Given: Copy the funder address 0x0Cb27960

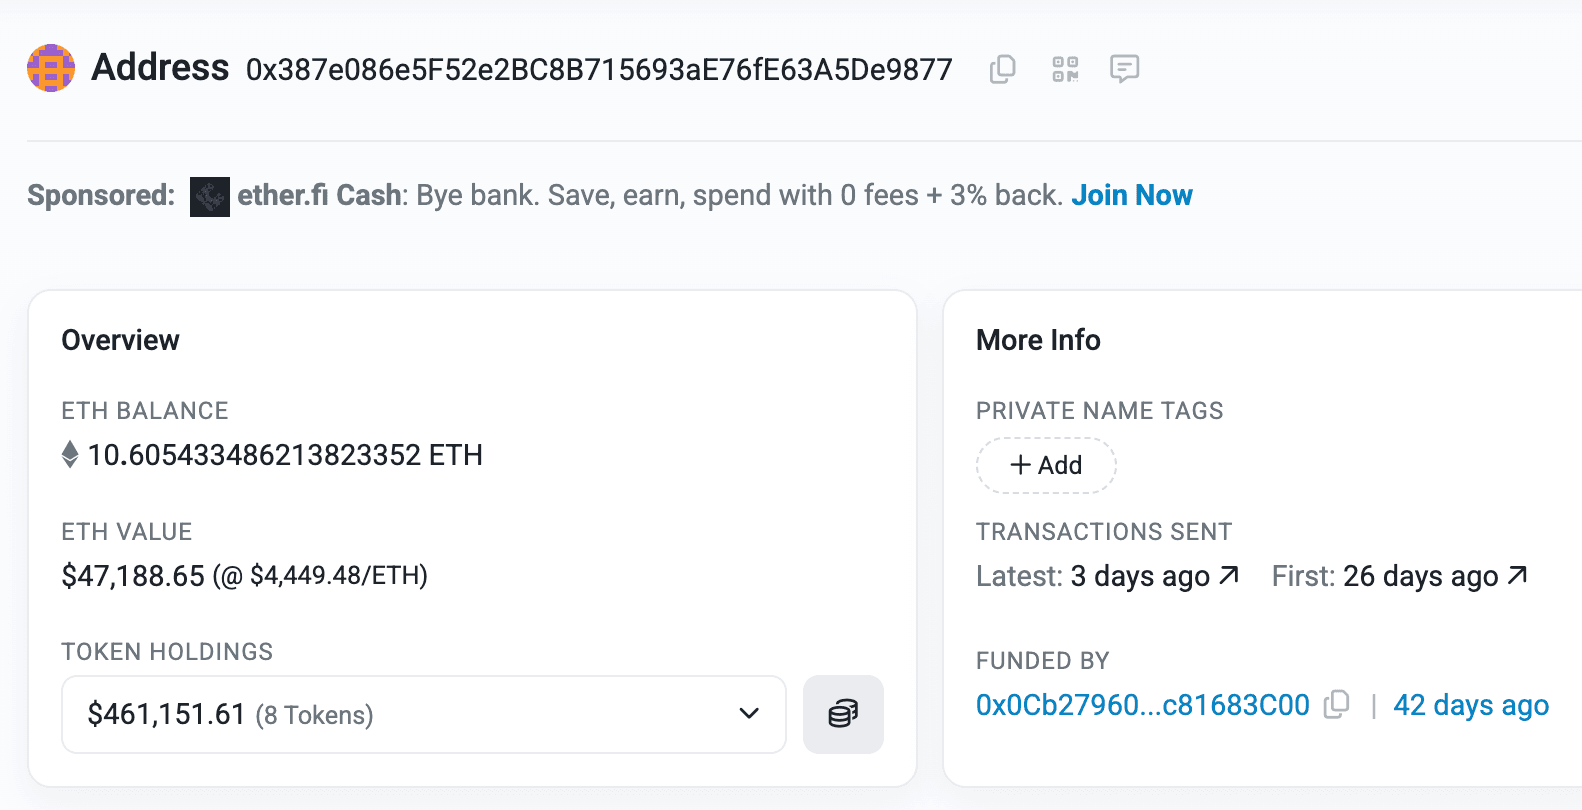Looking at the screenshot, I should (1337, 705).
